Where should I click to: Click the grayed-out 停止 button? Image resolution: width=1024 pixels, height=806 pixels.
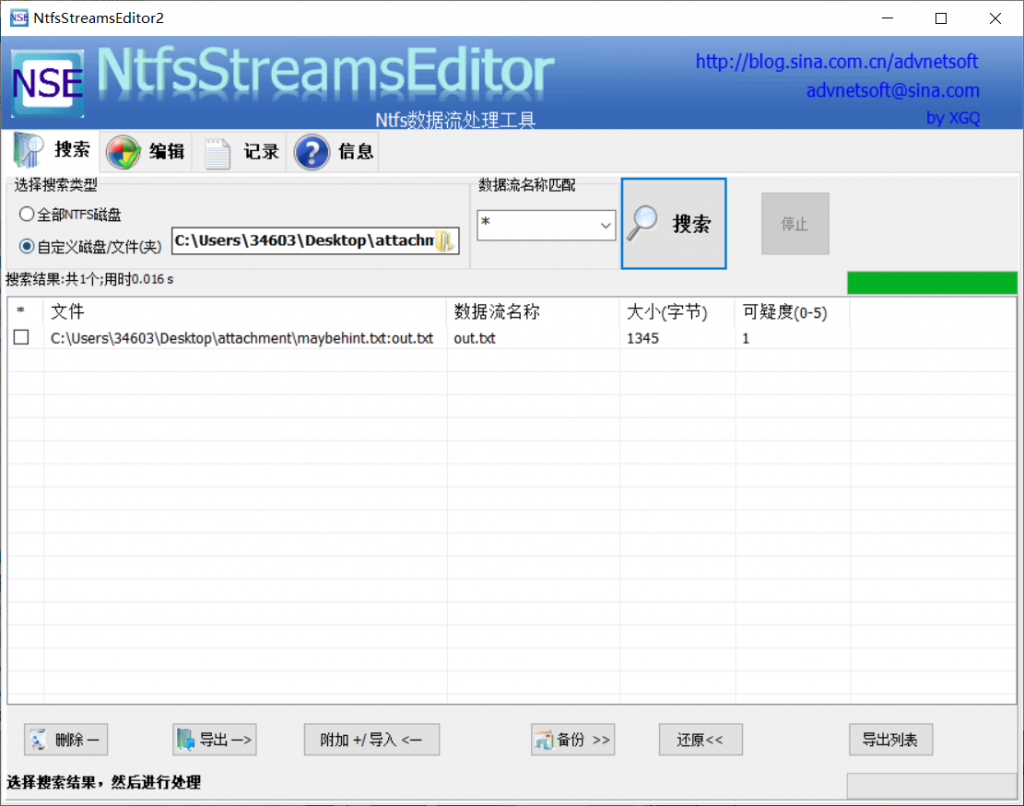click(795, 223)
